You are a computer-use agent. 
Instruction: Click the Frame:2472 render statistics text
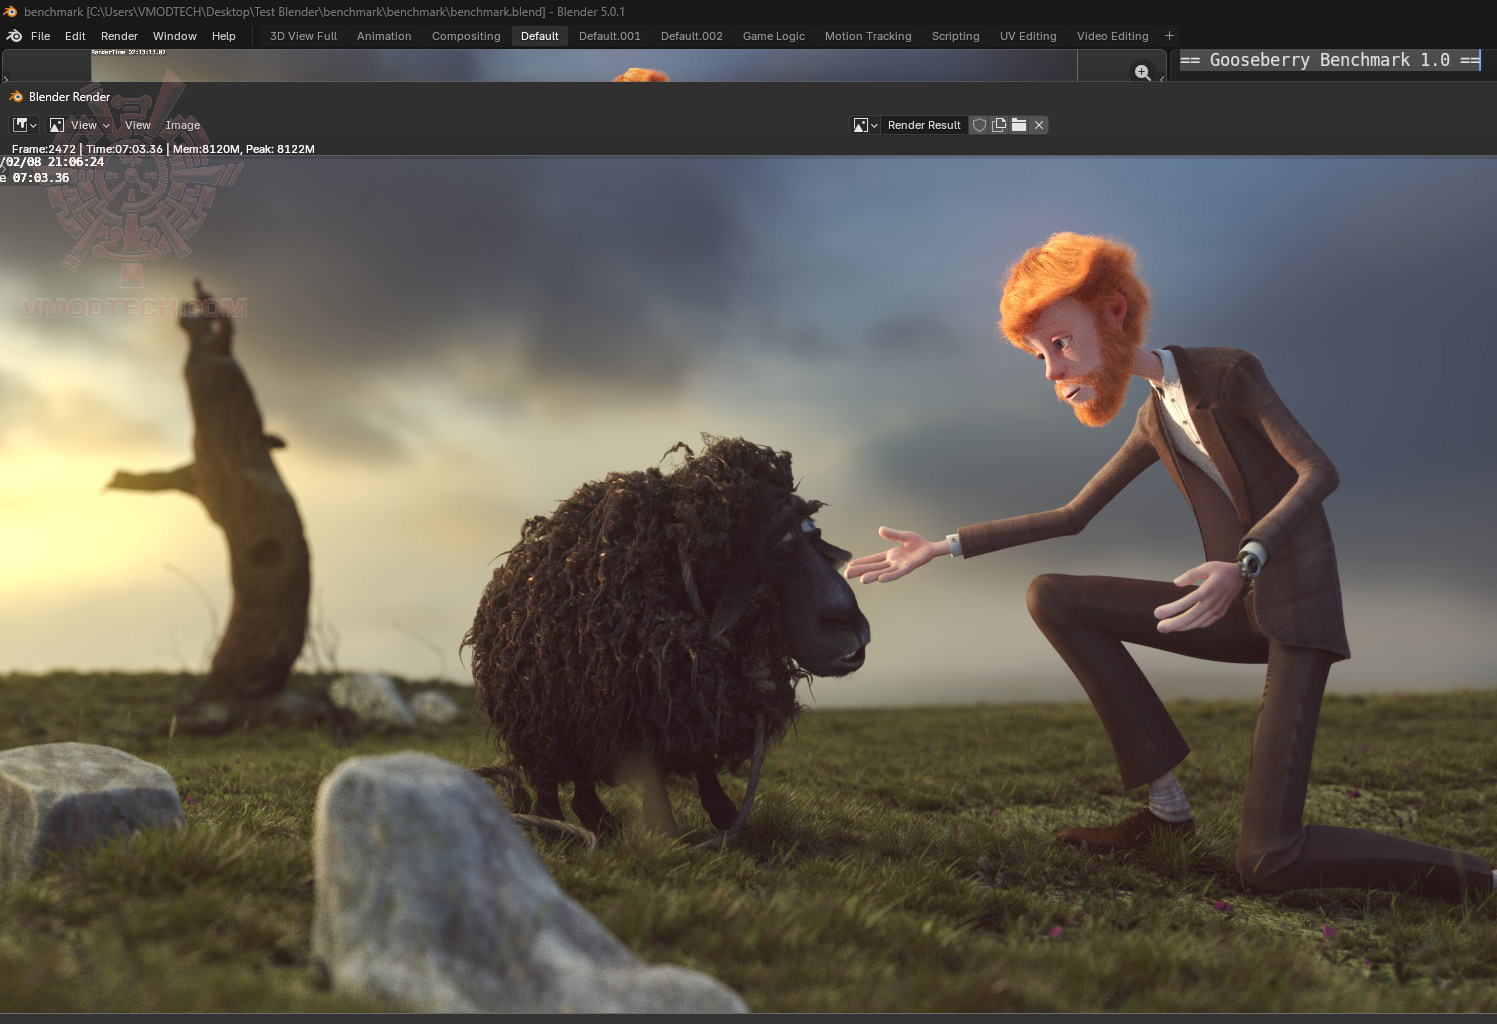click(163, 149)
